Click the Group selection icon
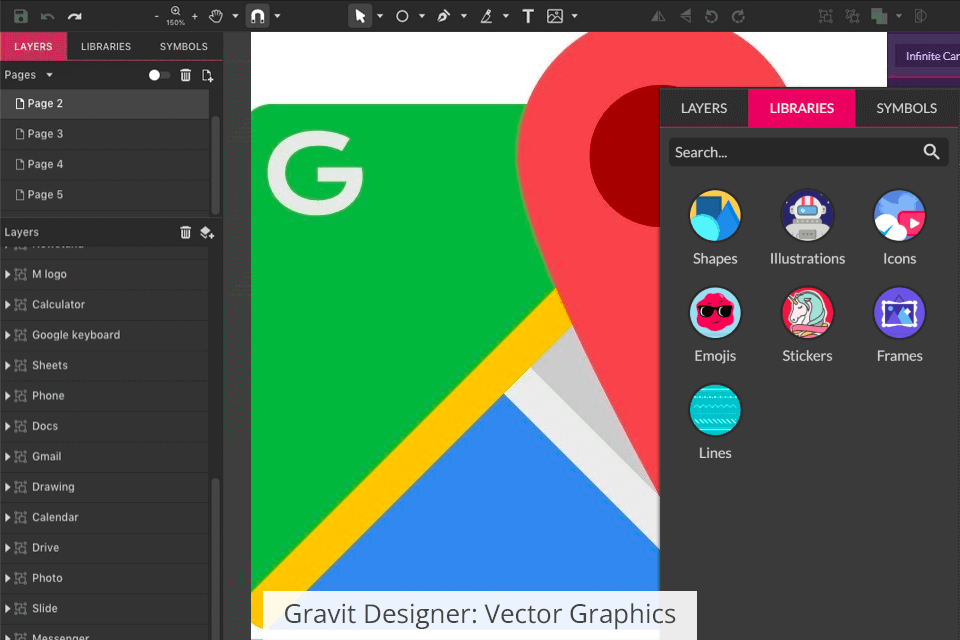The height and width of the screenshot is (640, 960). point(825,17)
